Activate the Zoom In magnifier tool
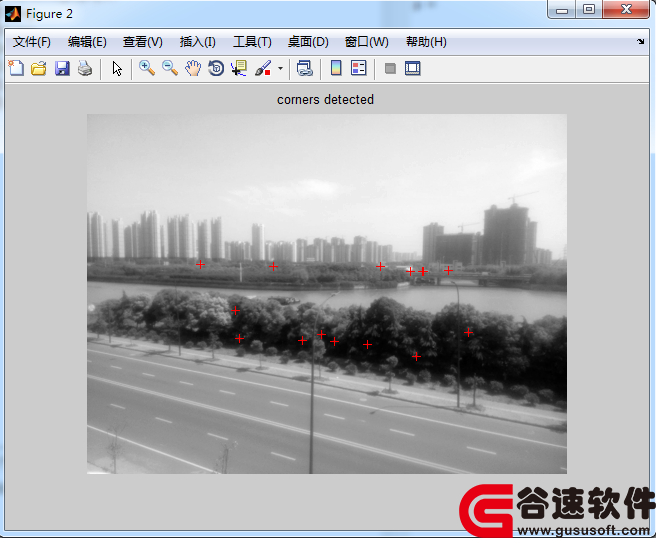This screenshot has width=656, height=538. pos(147,68)
